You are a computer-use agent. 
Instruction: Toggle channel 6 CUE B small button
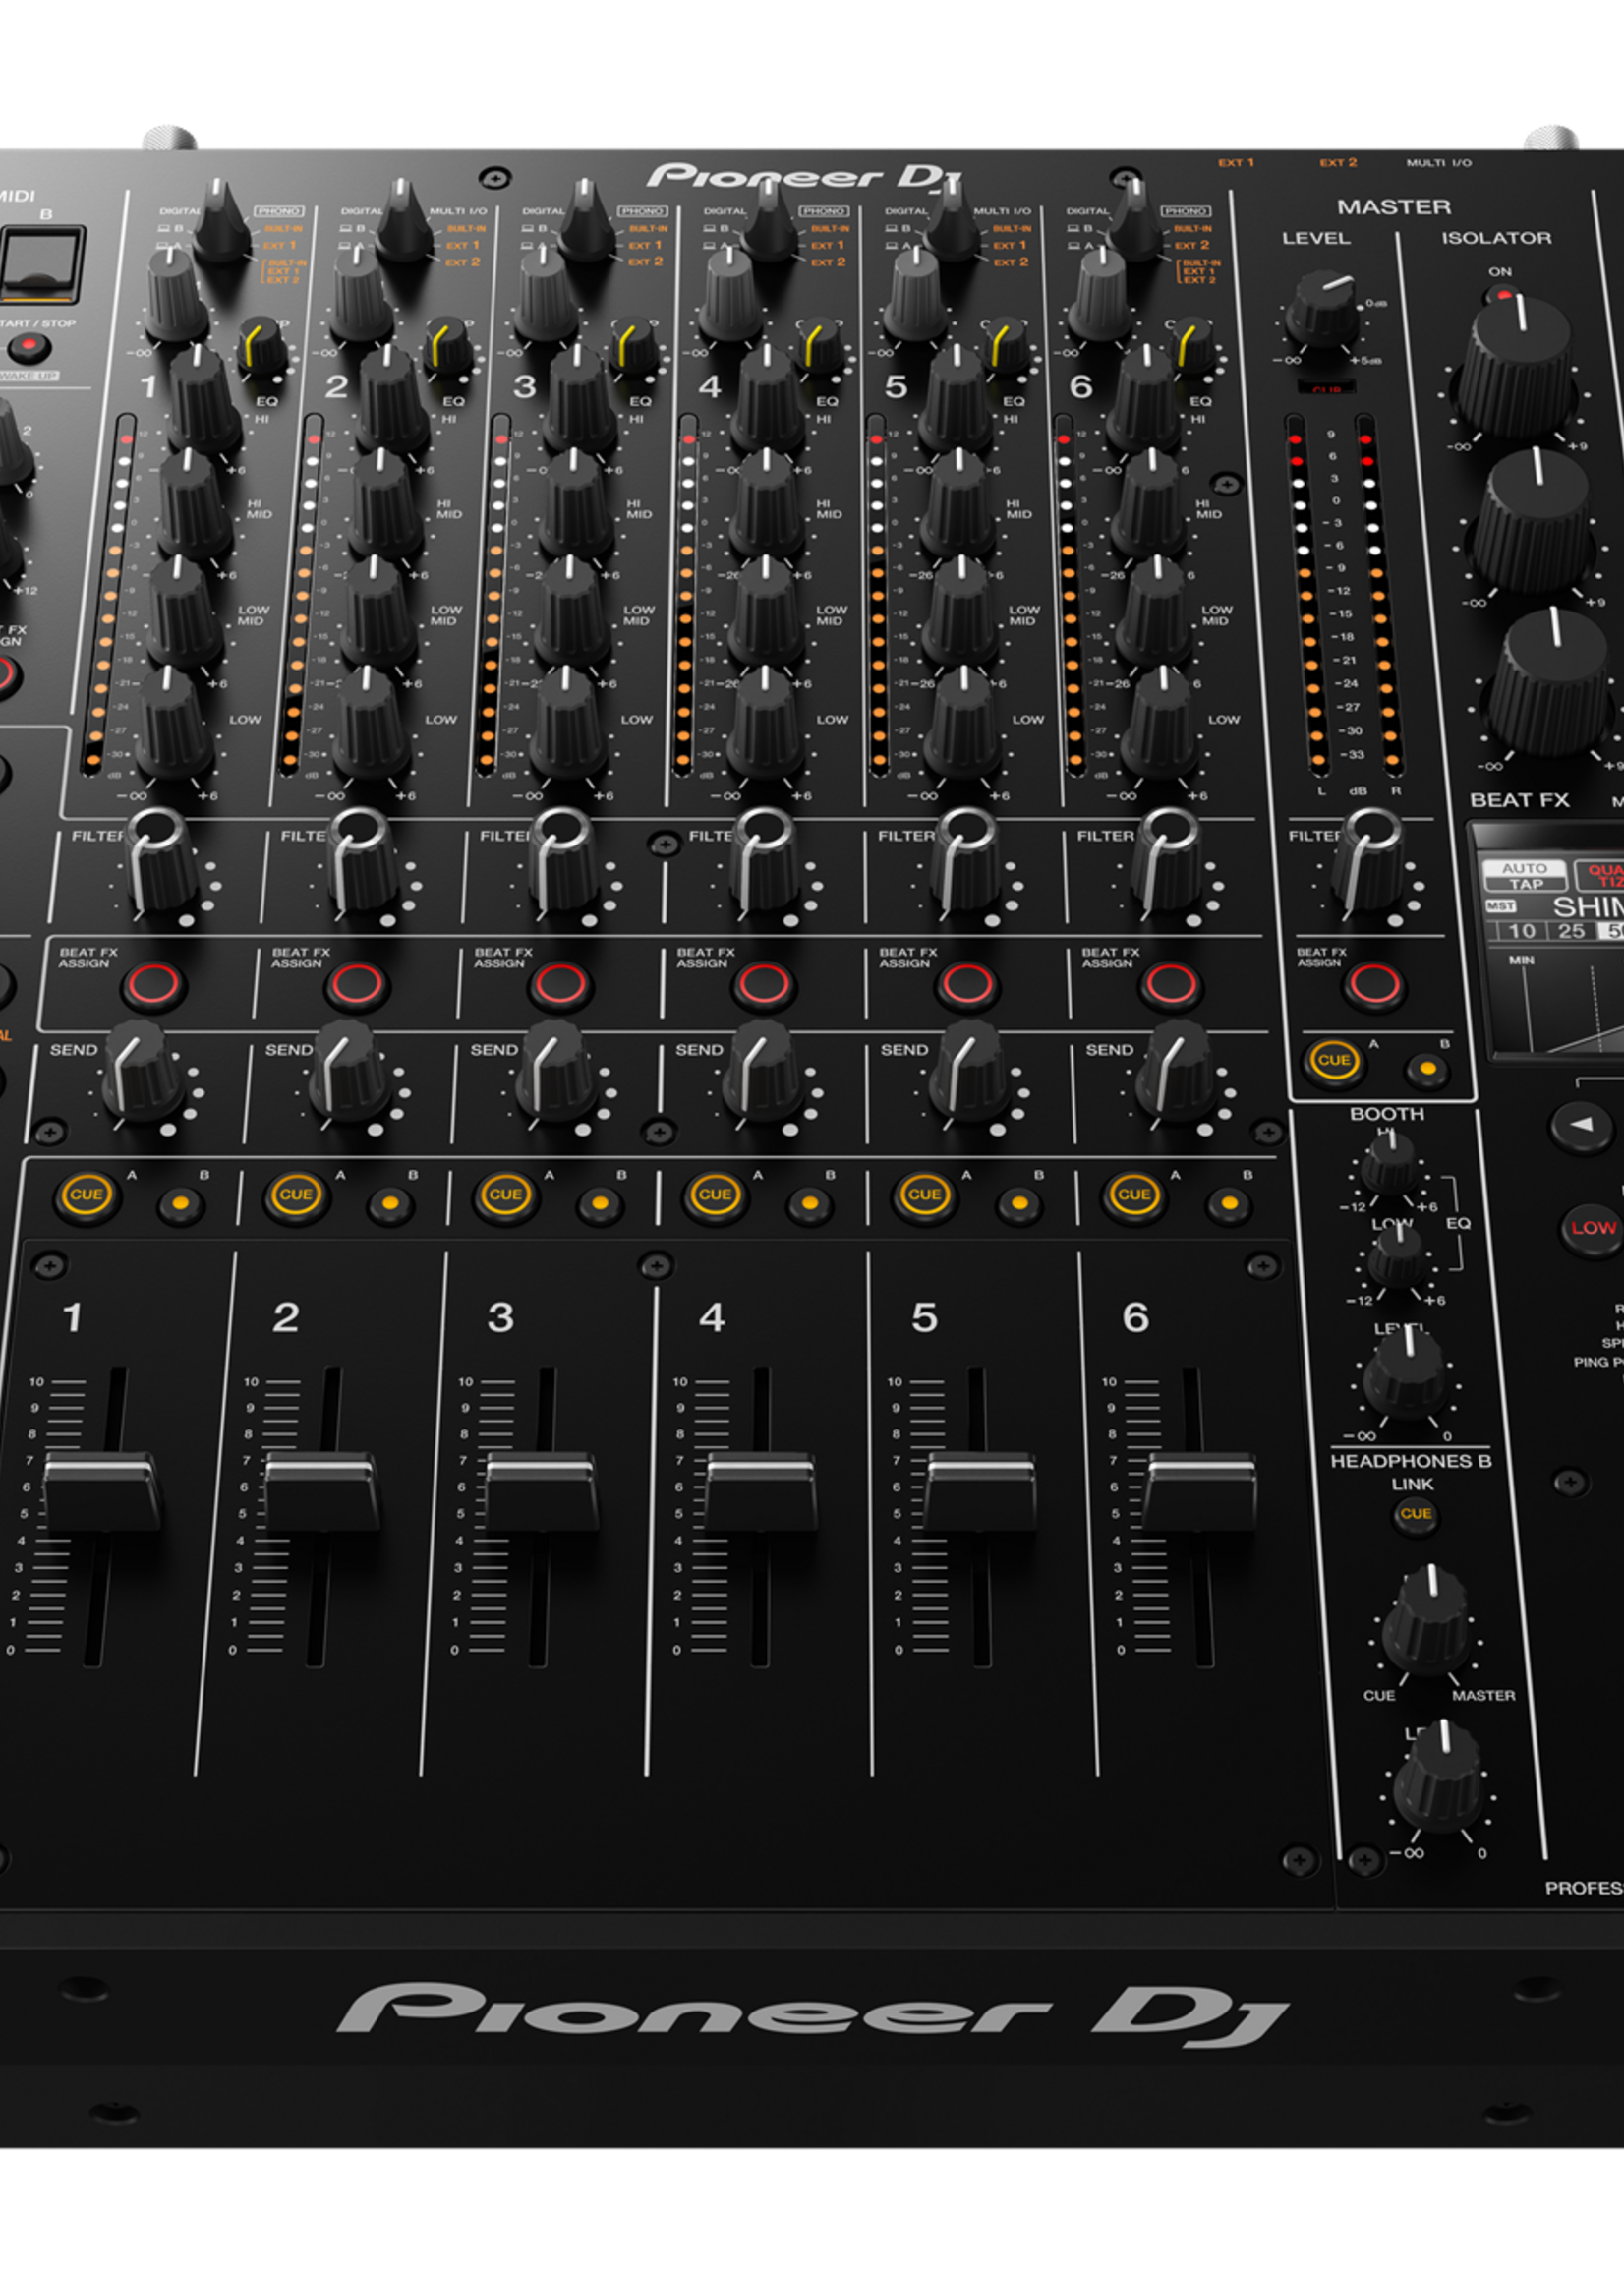(x=1230, y=1203)
